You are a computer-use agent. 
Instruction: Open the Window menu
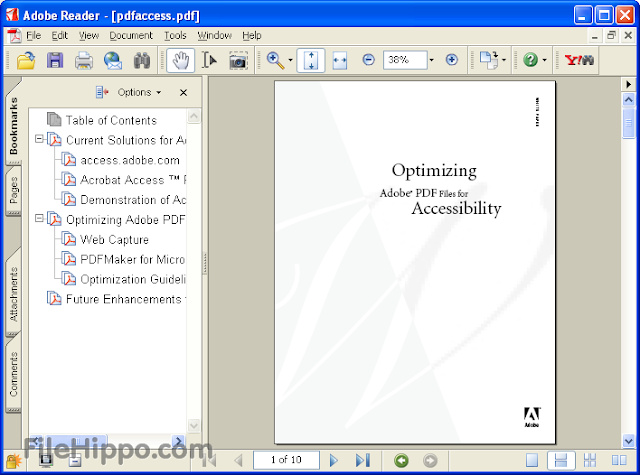pyautogui.click(x=215, y=36)
